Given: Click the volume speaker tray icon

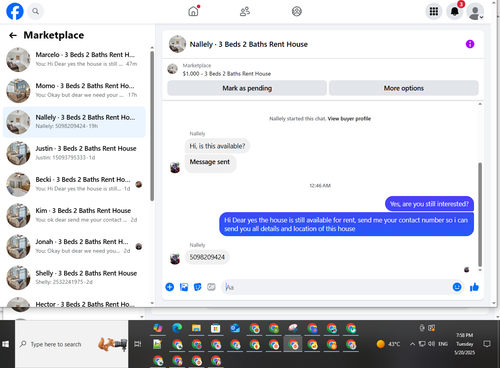Looking at the screenshot, I should [431, 344].
